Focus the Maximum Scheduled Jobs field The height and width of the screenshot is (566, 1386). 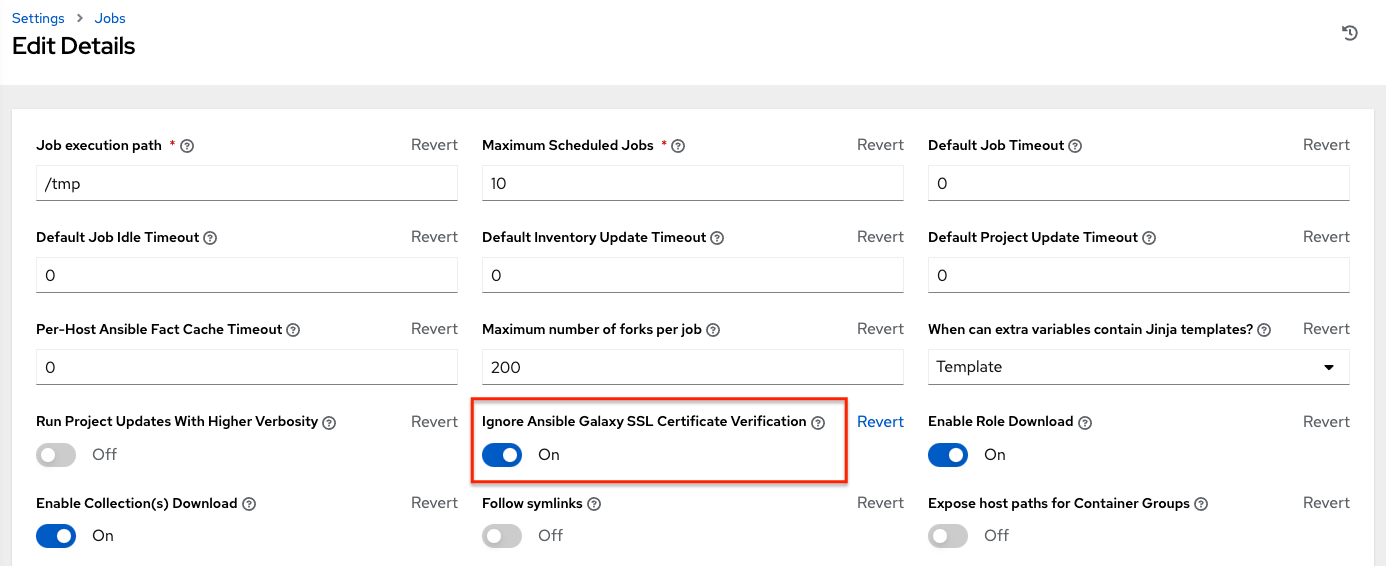coord(692,184)
